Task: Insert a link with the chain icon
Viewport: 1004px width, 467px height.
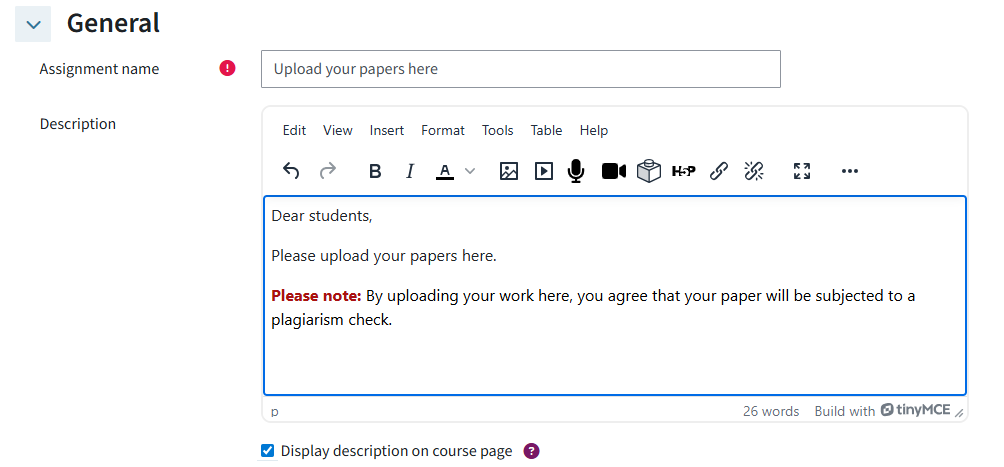Action: tap(719, 171)
